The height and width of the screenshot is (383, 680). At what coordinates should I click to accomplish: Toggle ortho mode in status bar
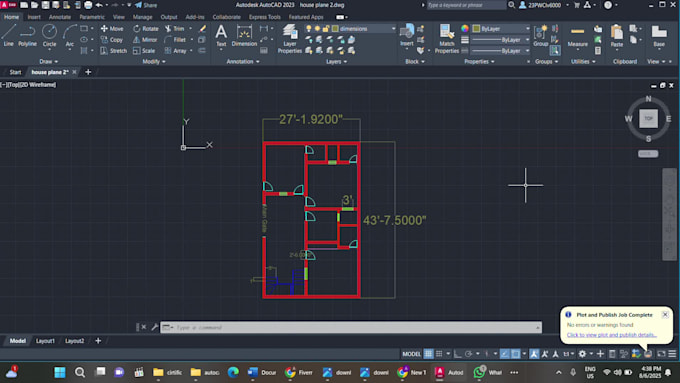458,354
